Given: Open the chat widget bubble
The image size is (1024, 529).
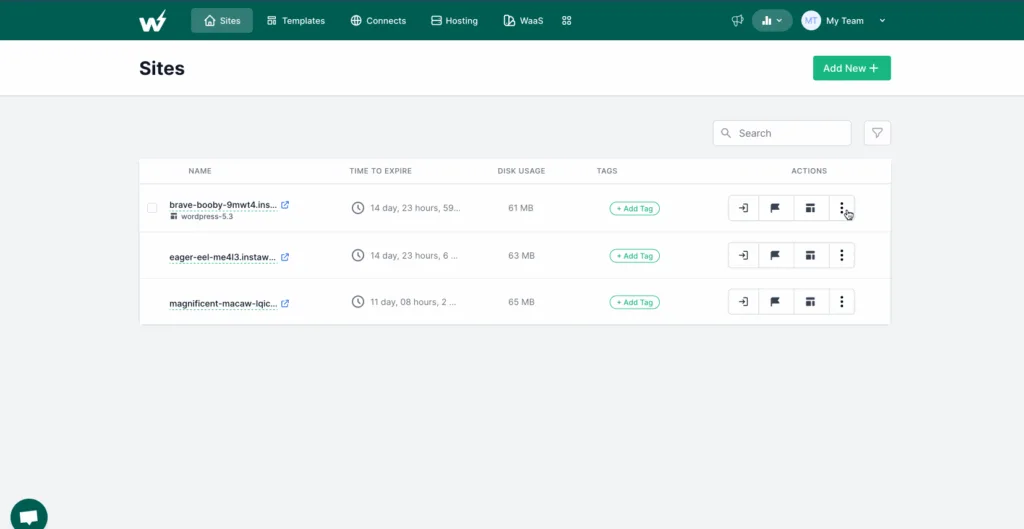Looking at the screenshot, I should [28, 515].
